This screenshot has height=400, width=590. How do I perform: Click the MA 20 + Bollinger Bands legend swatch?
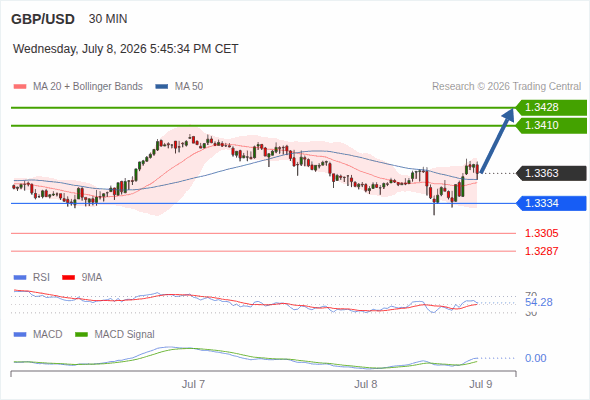(20, 87)
